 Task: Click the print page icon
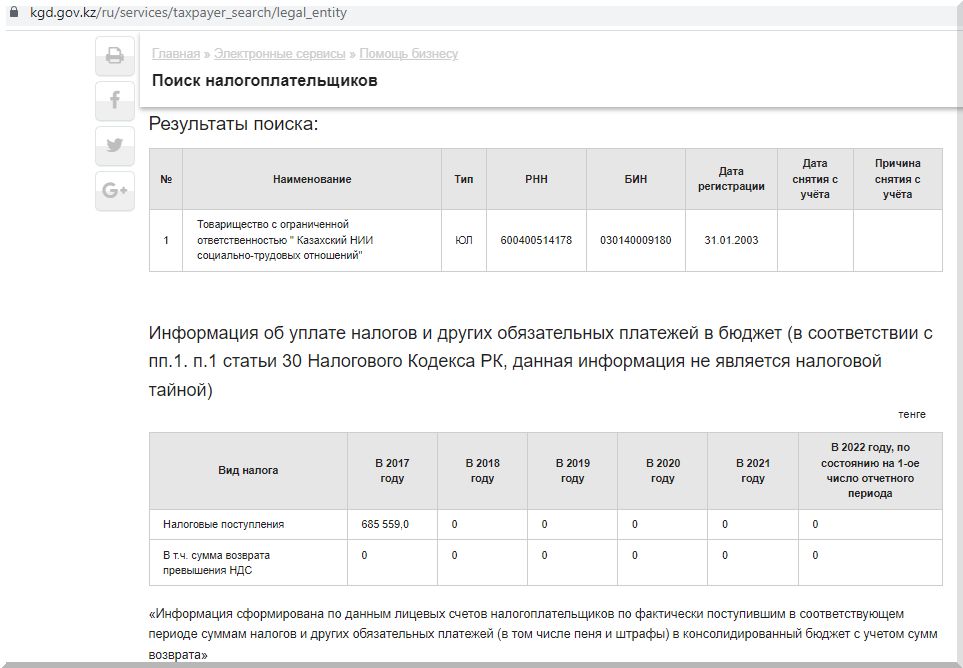tap(115, 56)
